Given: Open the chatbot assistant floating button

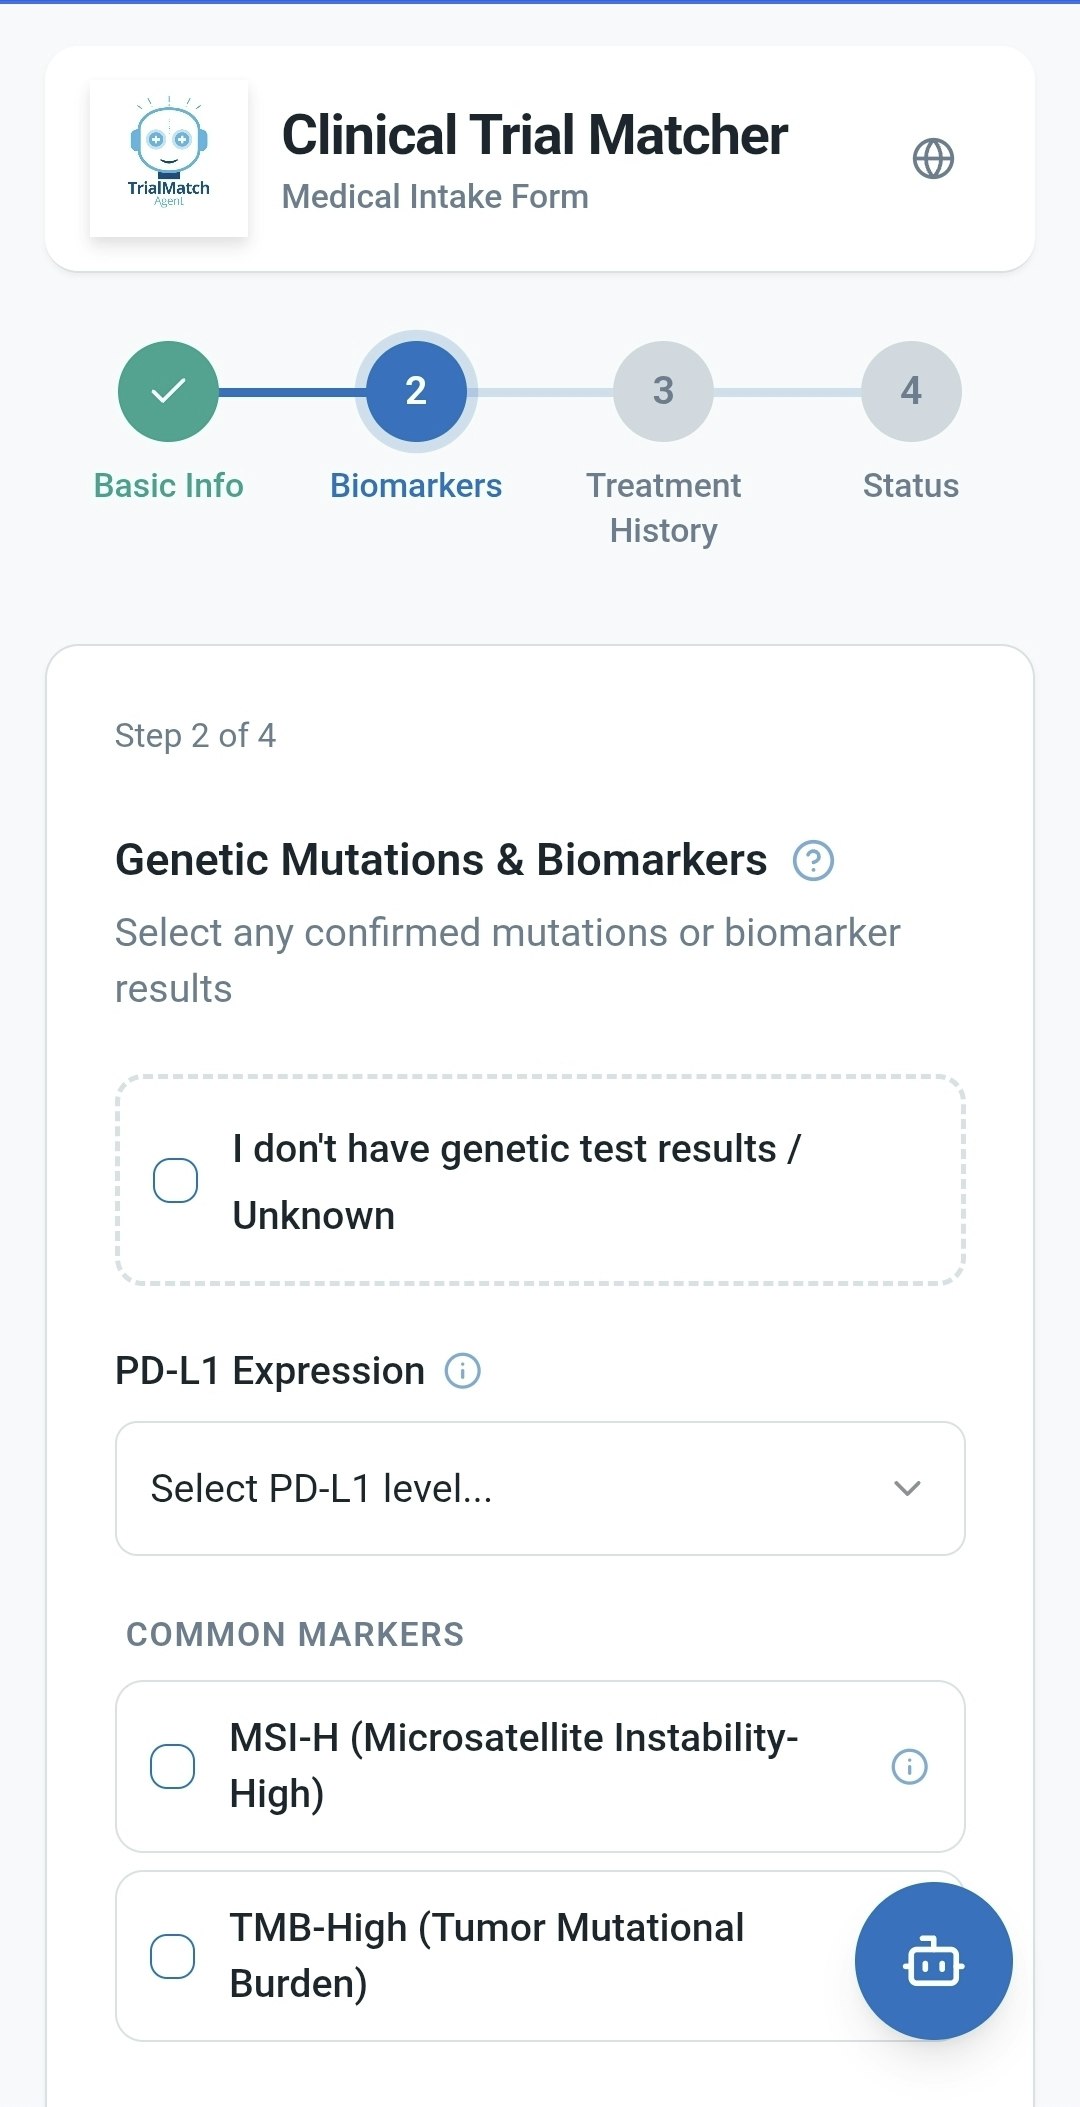Looking at the screenshot, I should tap(933, 1960).
